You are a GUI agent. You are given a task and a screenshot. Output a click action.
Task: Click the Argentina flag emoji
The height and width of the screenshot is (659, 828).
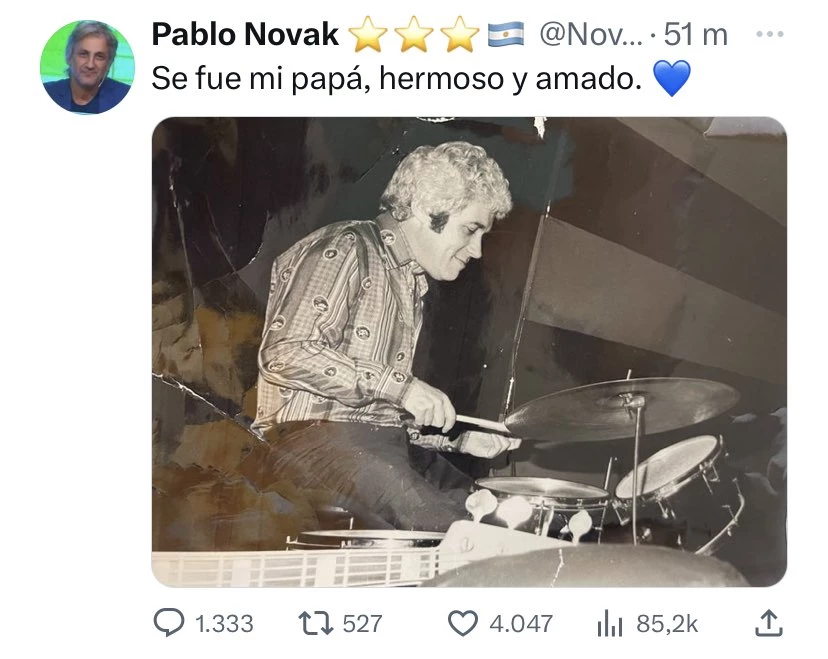click(506, 34)
